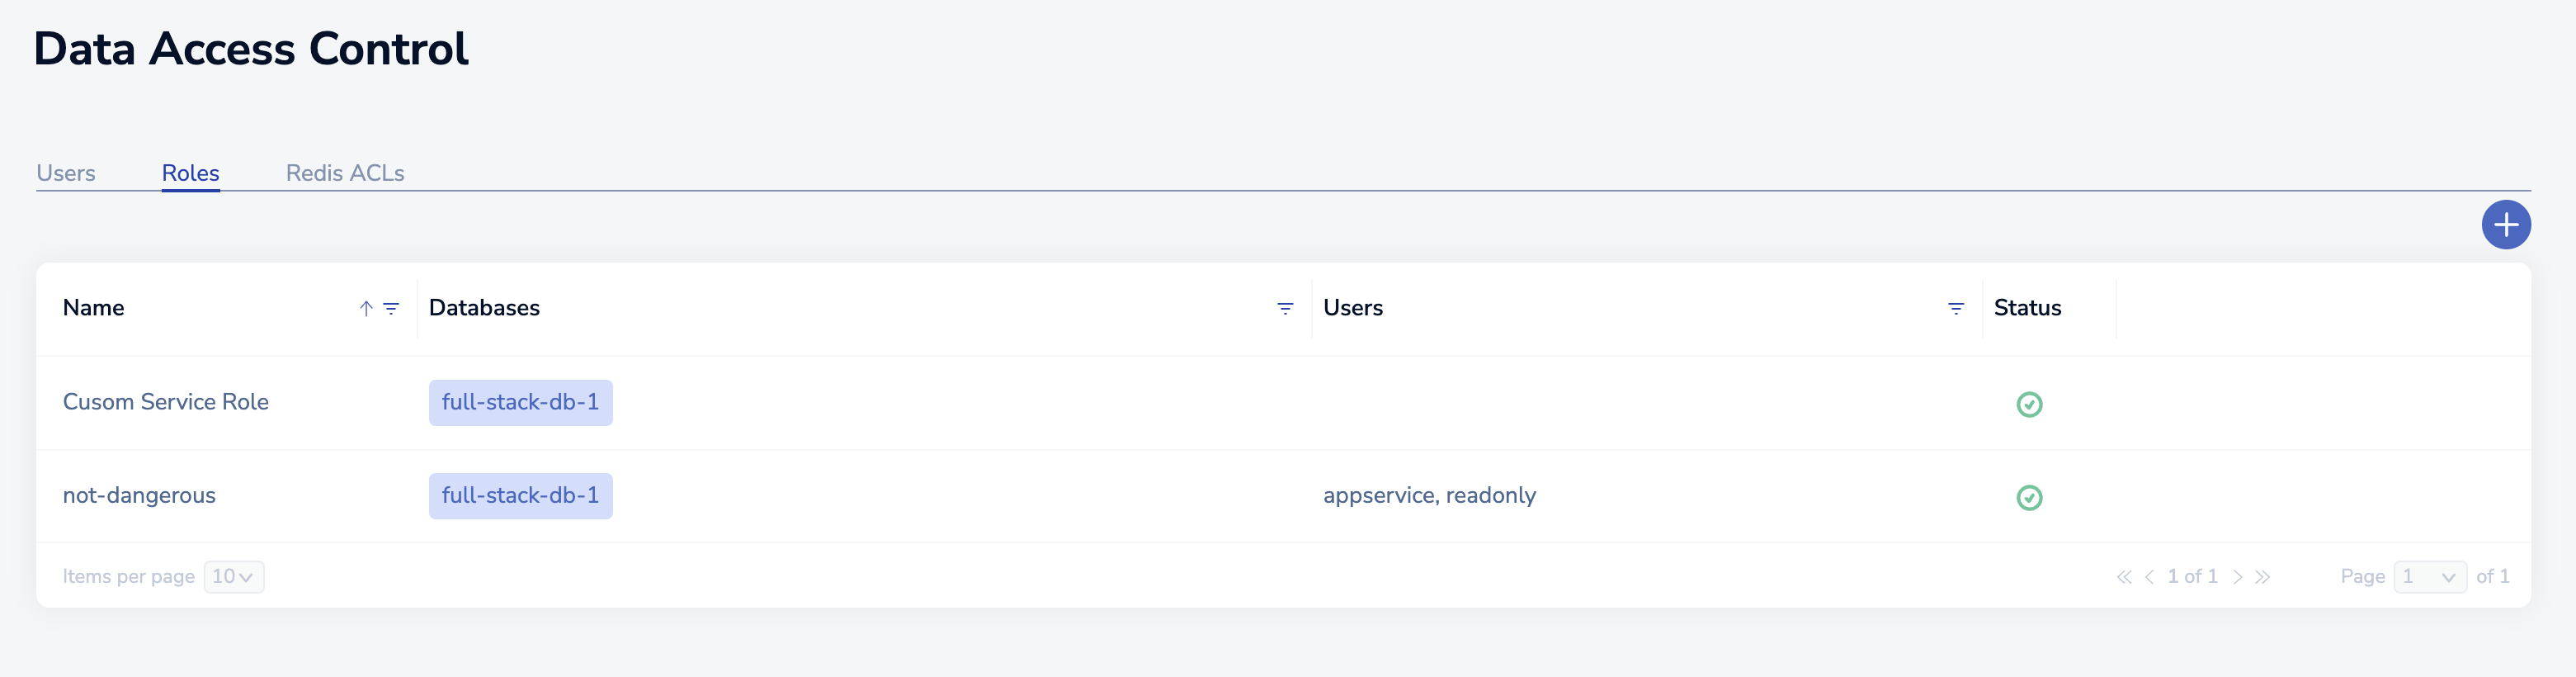The width and height of the screenshot is (2576, 677).
Task: Open the Databases column filter icon
Action: (x=1285, y=309)
